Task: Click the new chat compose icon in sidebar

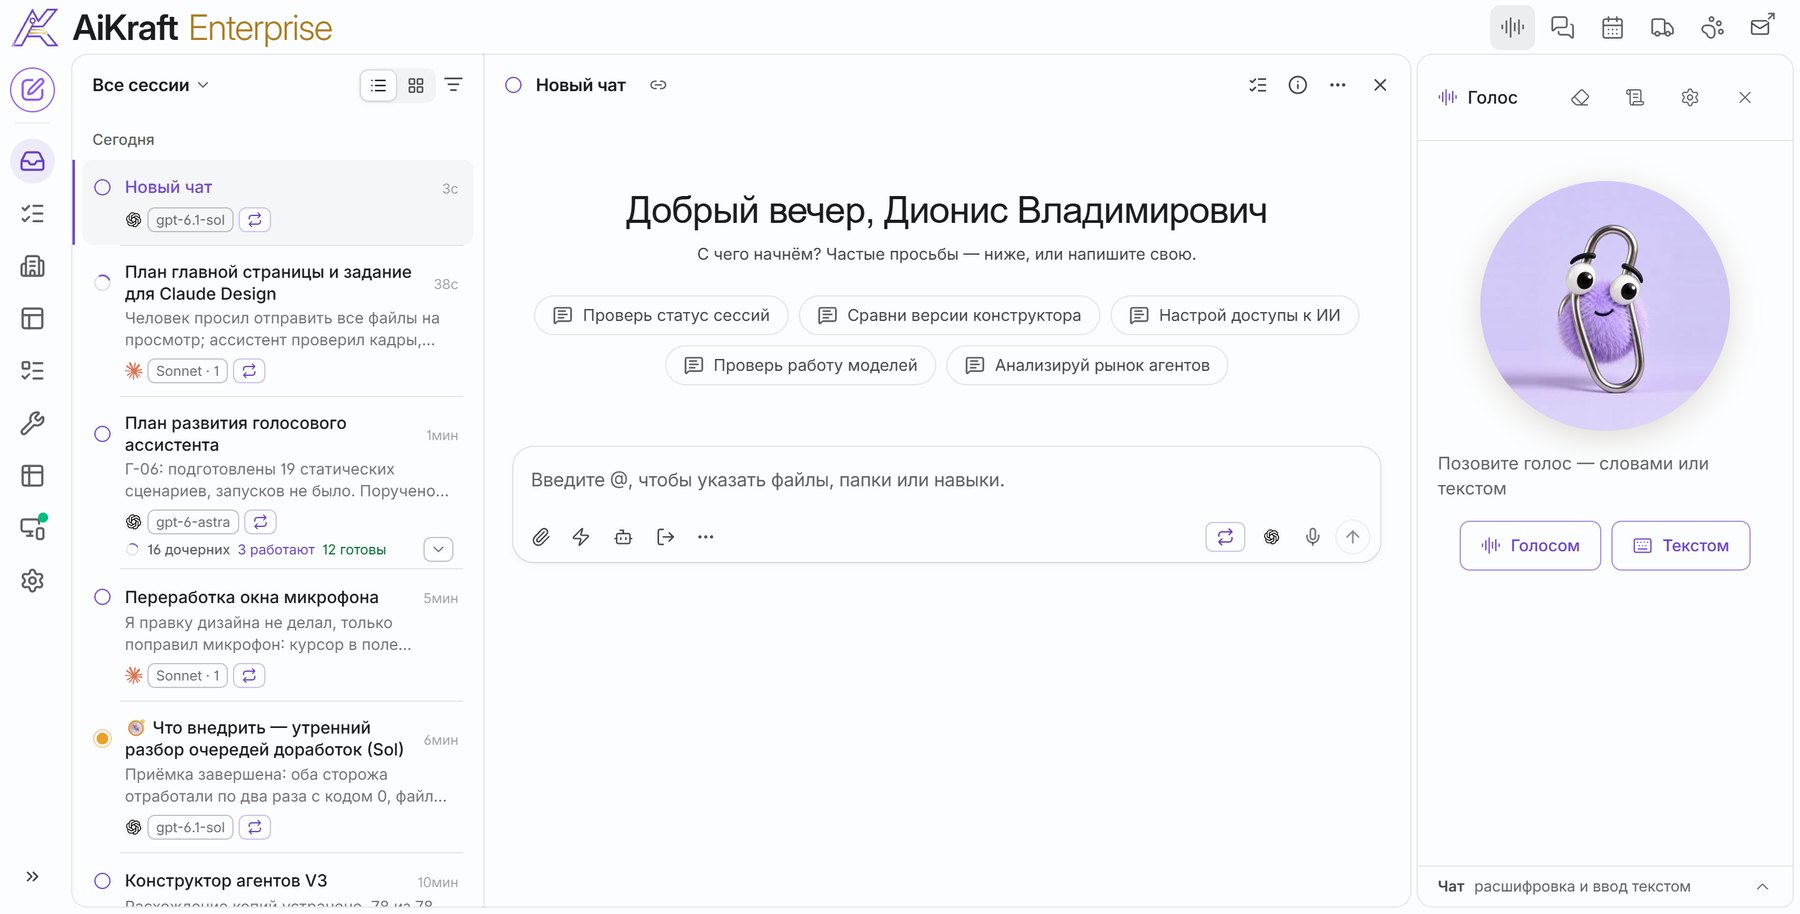Action: pyautogui.click(x=33, y=90)
